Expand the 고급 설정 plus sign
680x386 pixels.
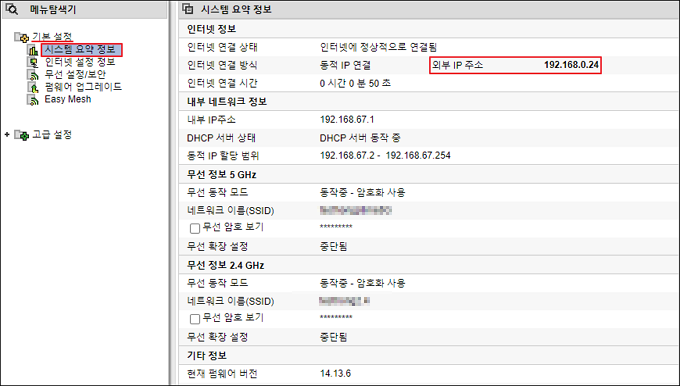(7, 135)
